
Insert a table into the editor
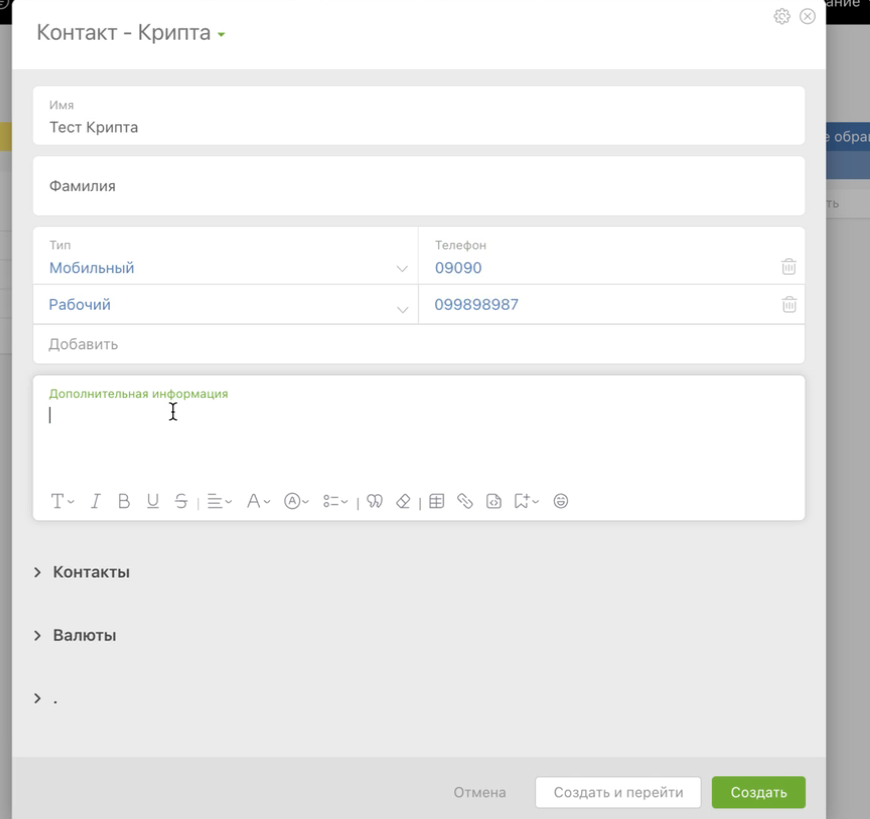pos(437,502)
